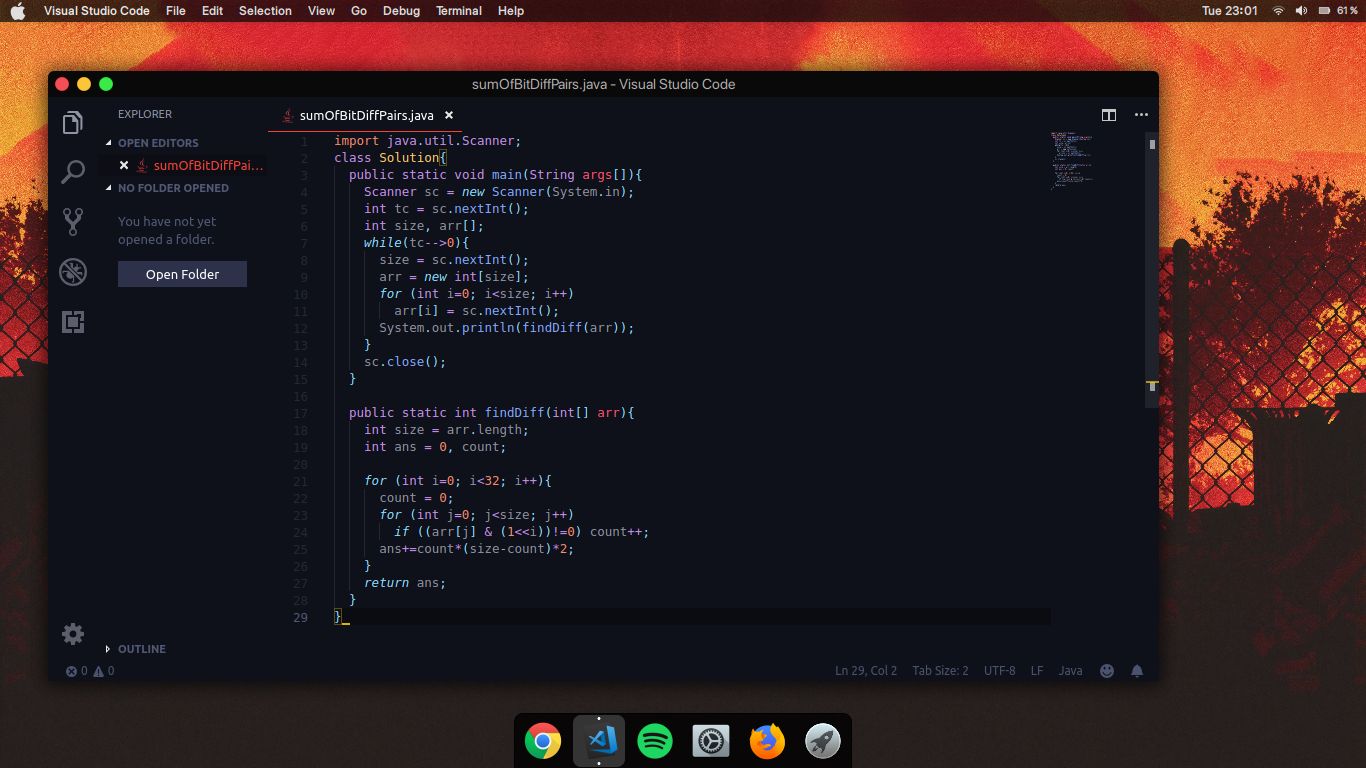Open the Extensions view
This screenshot has width=1366, height=768.
coord(72,321)
